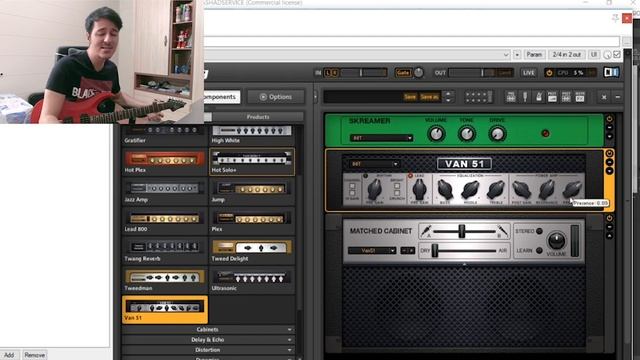Expand the Cabinets category
Screen dimensions: 640x360
[208, 329]
